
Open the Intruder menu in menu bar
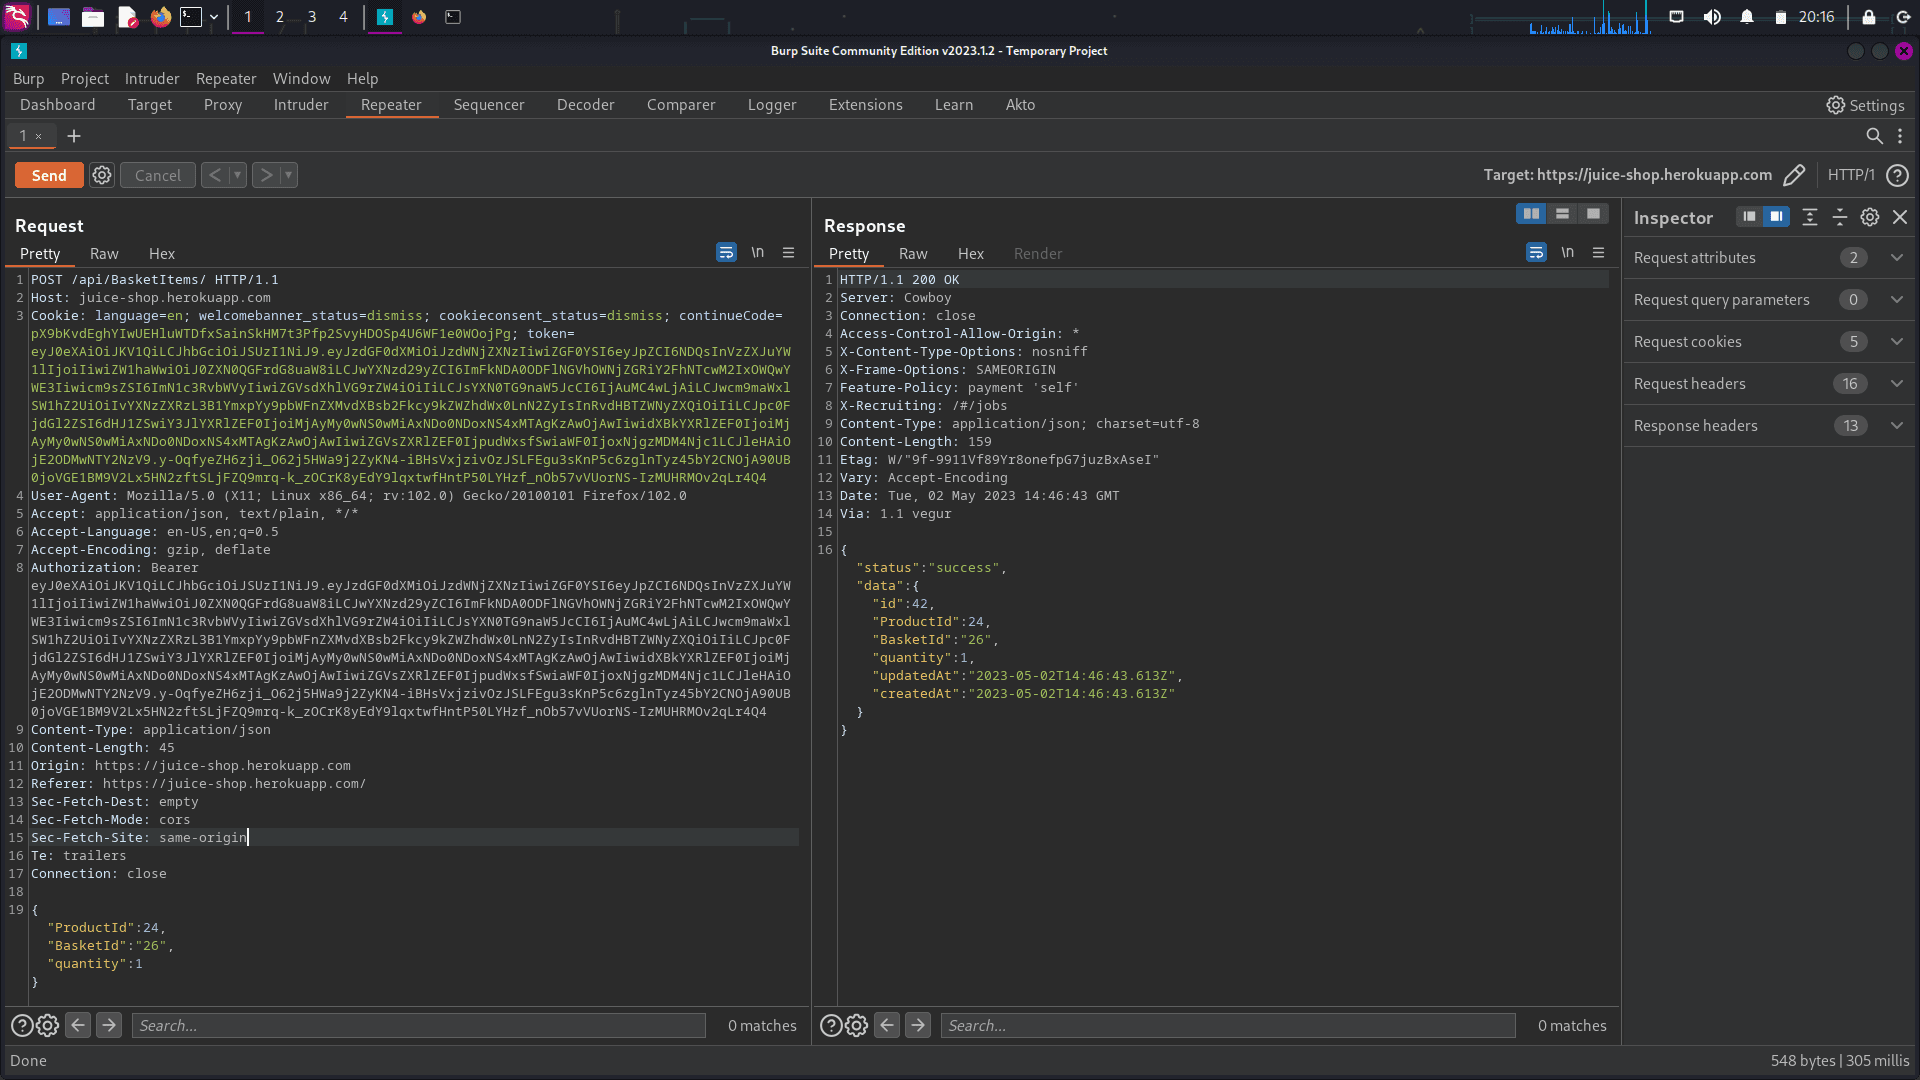(x=152, y=78)
